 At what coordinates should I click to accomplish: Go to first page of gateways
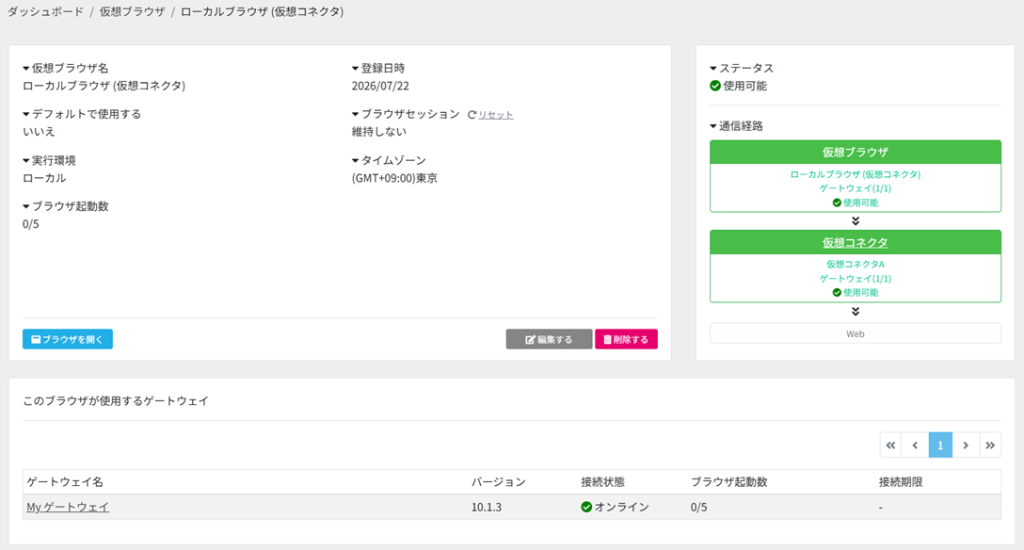click(x=891, y=445)
